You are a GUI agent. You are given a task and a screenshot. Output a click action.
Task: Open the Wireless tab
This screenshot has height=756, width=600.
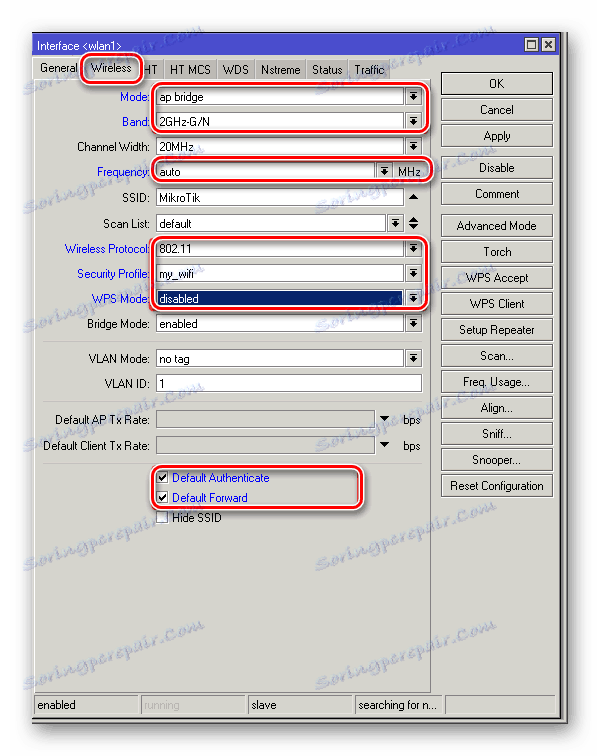coord(111,68)
